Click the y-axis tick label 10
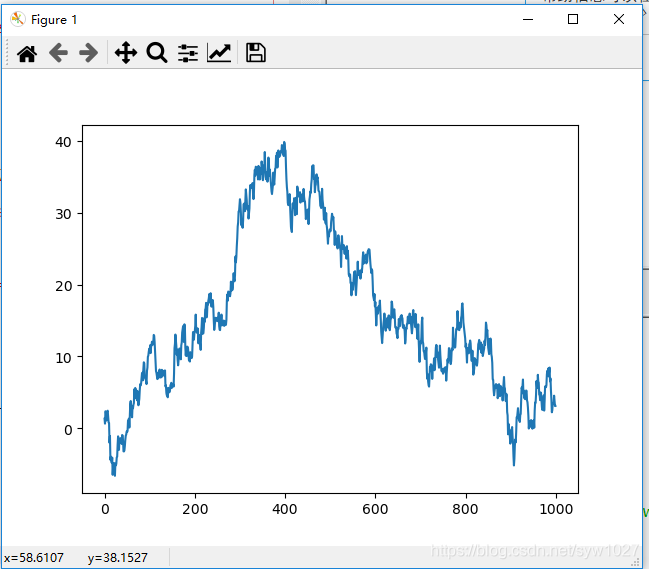649x569 pixels. (63, 358)
